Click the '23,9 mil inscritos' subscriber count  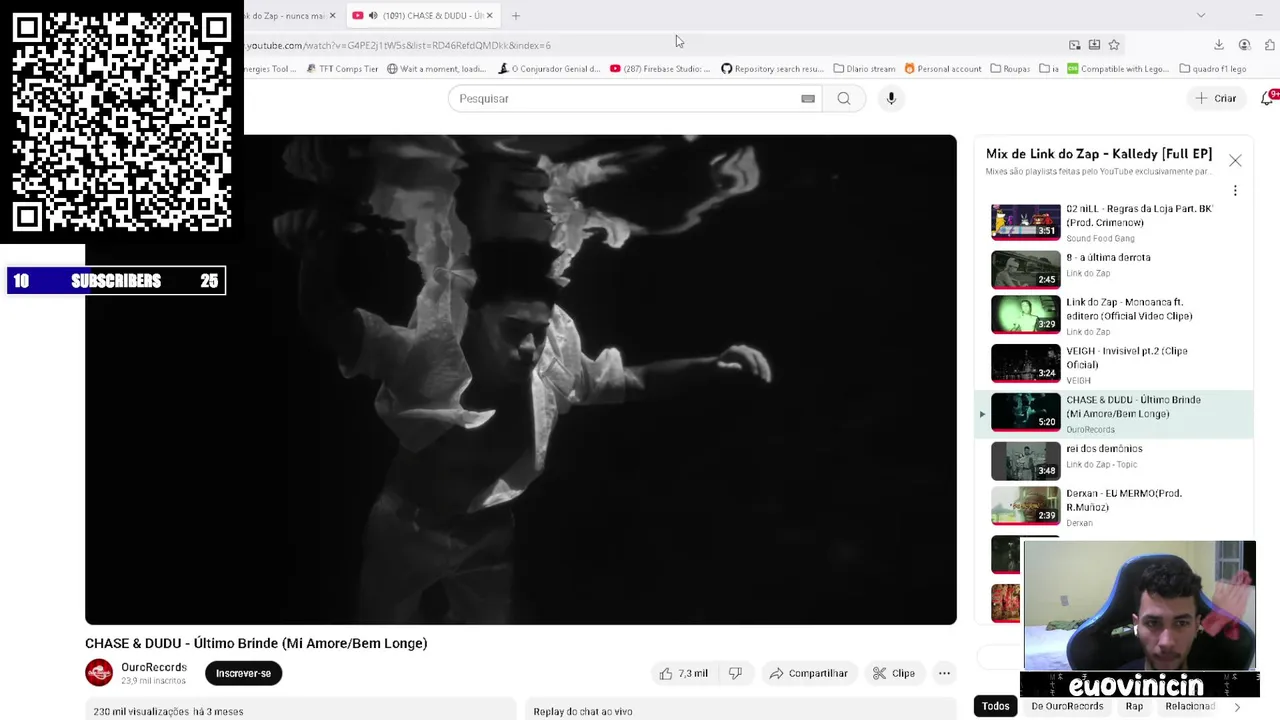[x=153, y=681]
